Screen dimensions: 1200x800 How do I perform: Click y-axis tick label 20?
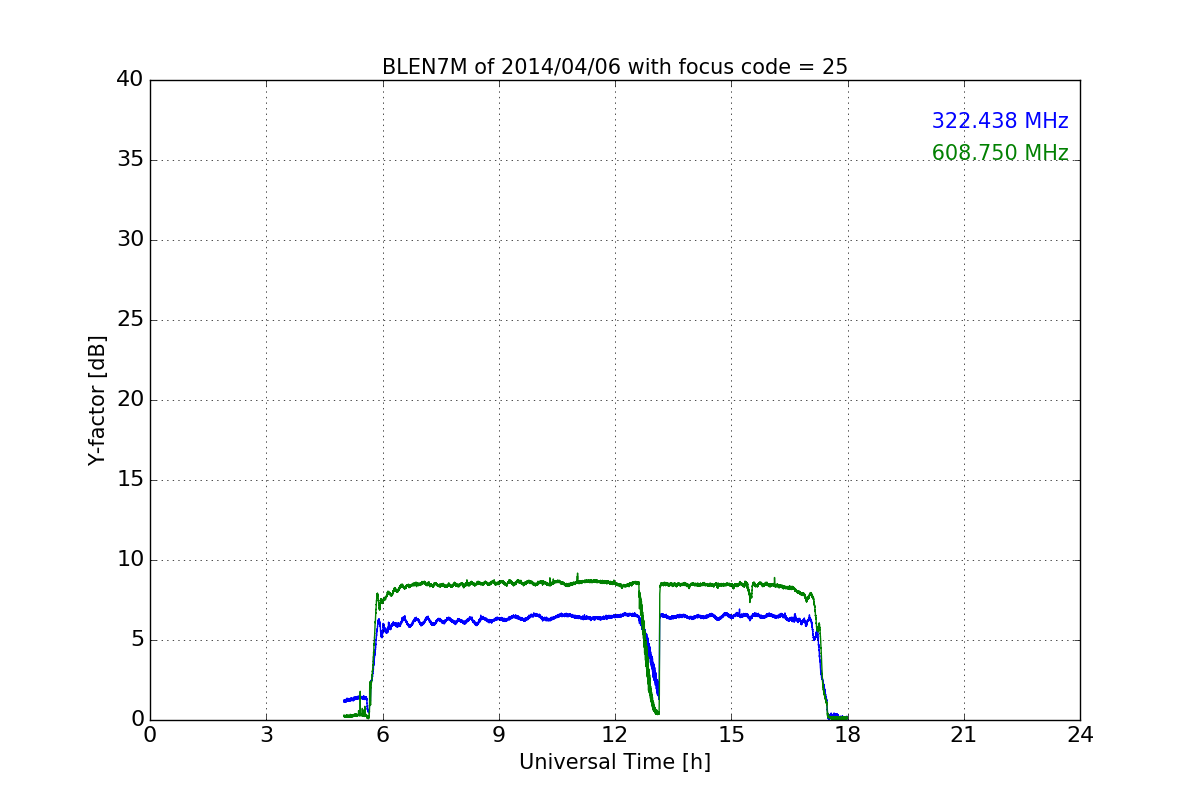tap(130, 400)
